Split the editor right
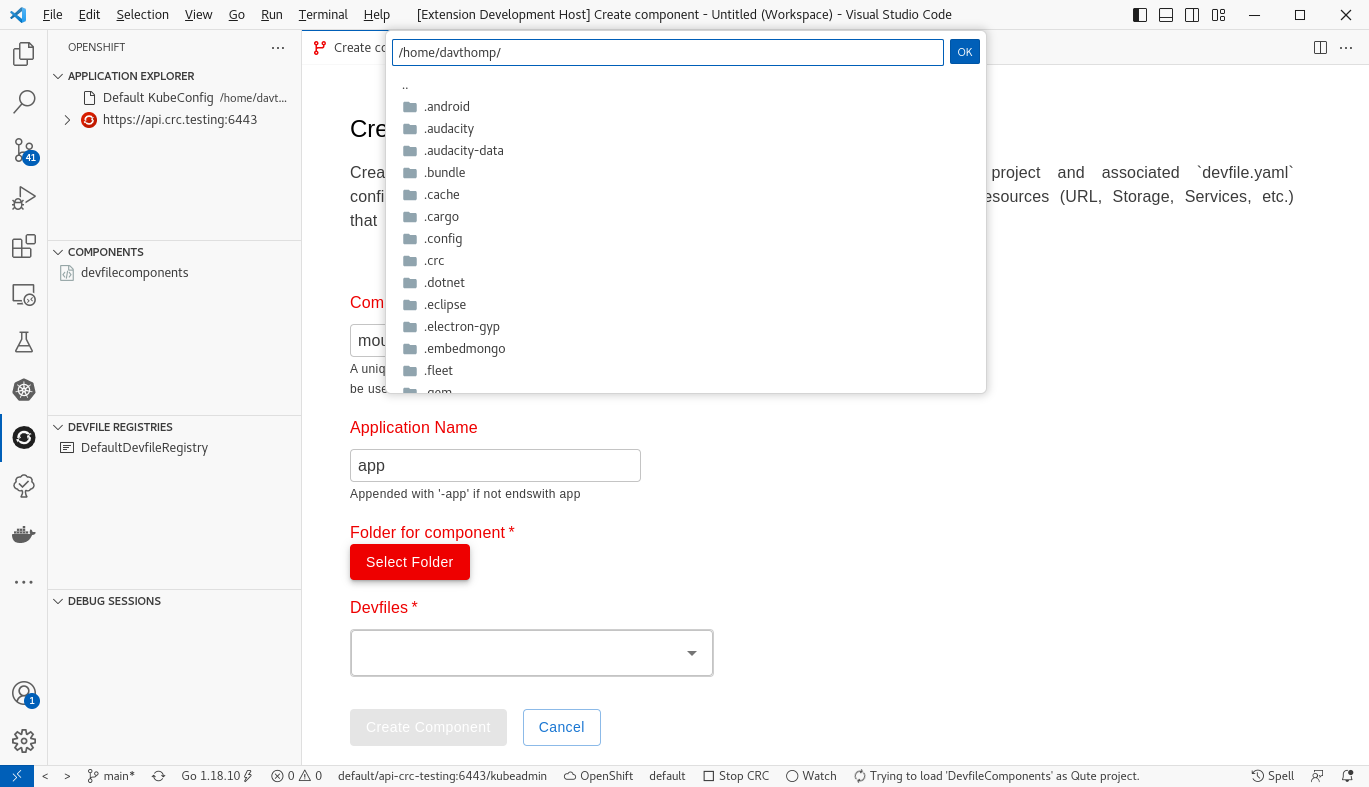 pos(1320,48)
